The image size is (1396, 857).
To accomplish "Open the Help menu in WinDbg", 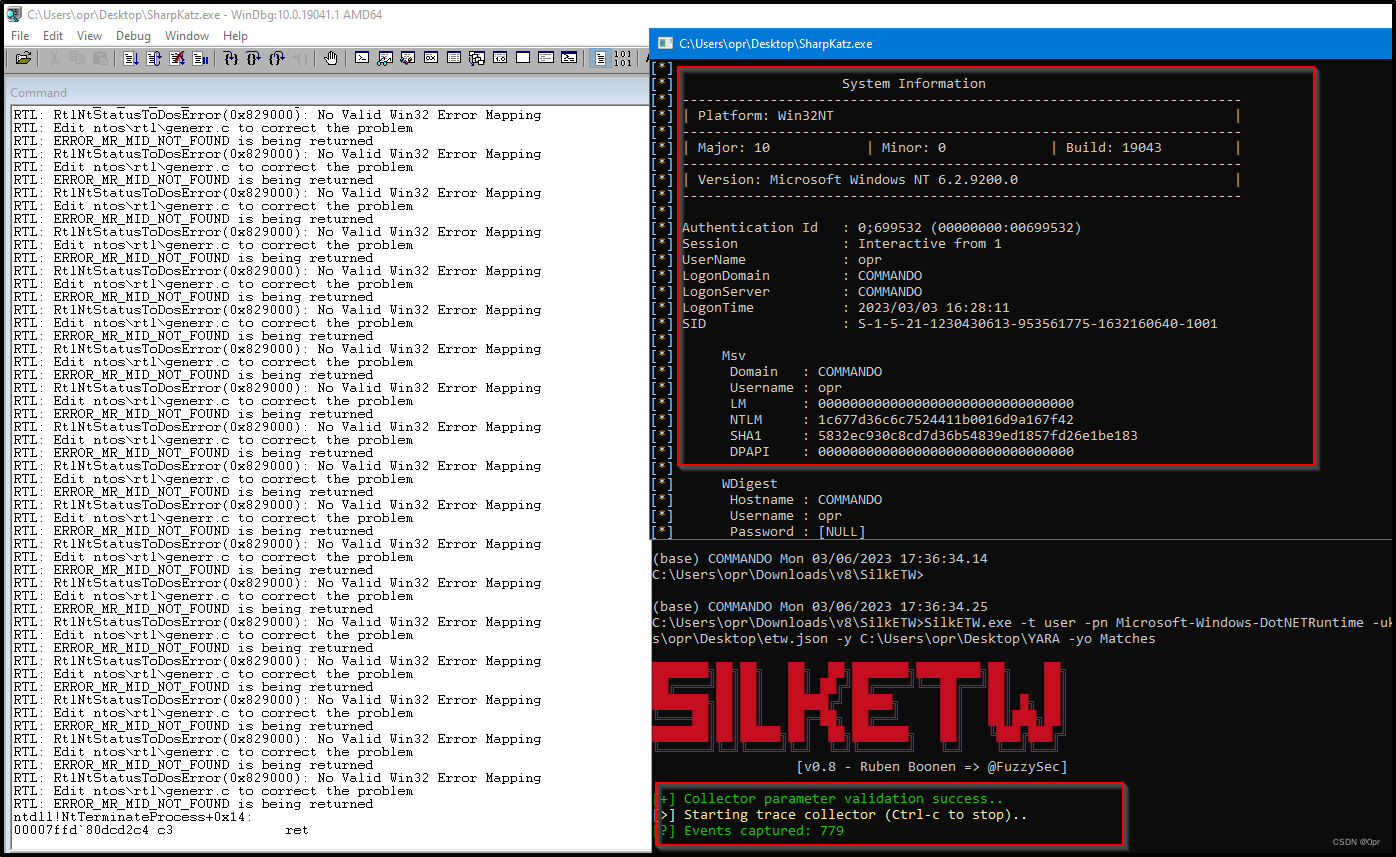I will coord(235,35).
